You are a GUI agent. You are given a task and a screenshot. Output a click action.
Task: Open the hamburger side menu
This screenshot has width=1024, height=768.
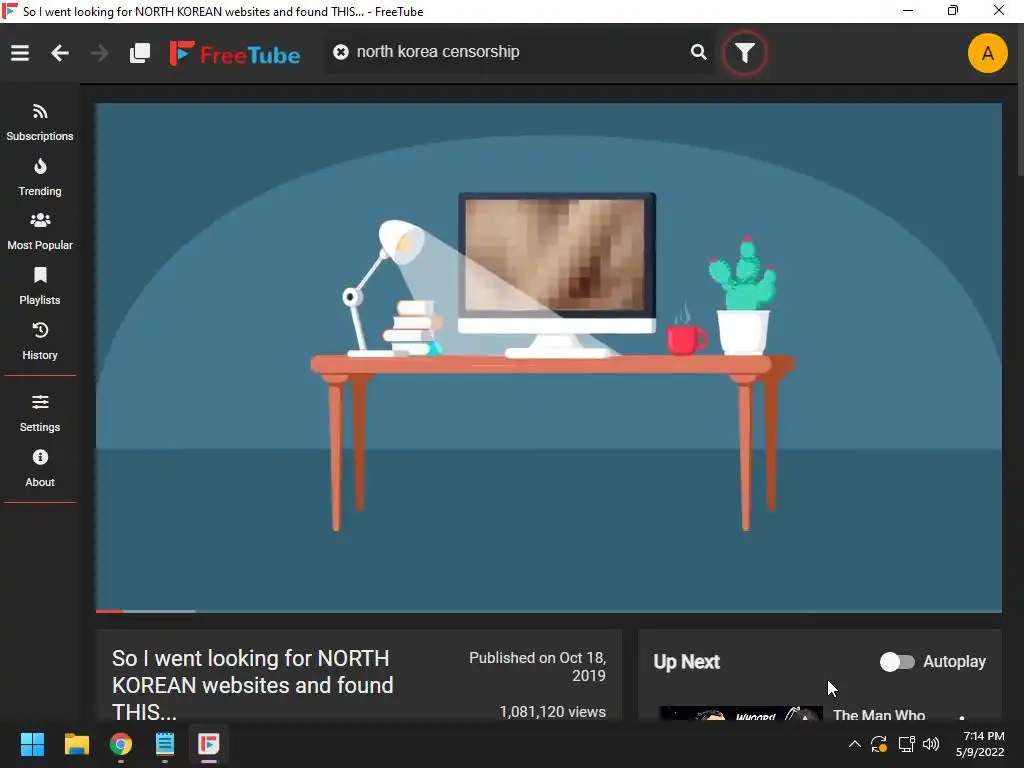[x=20, y=53]
